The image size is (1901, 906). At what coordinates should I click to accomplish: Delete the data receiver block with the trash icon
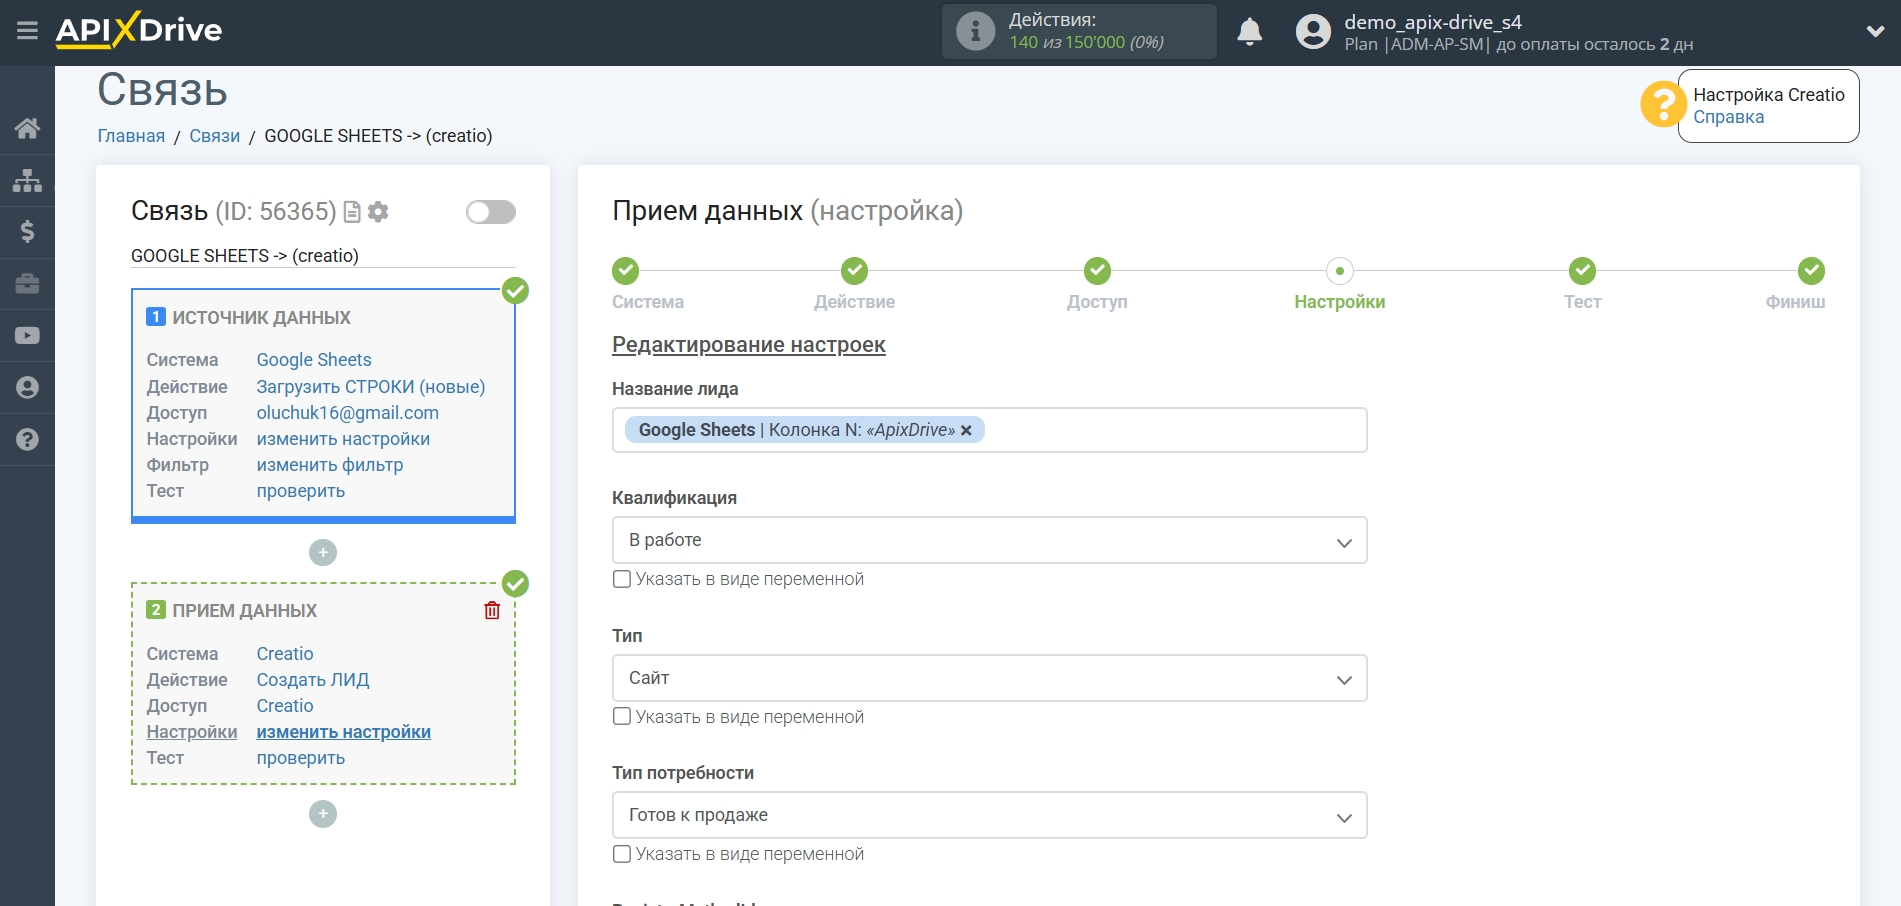[492, 610]
